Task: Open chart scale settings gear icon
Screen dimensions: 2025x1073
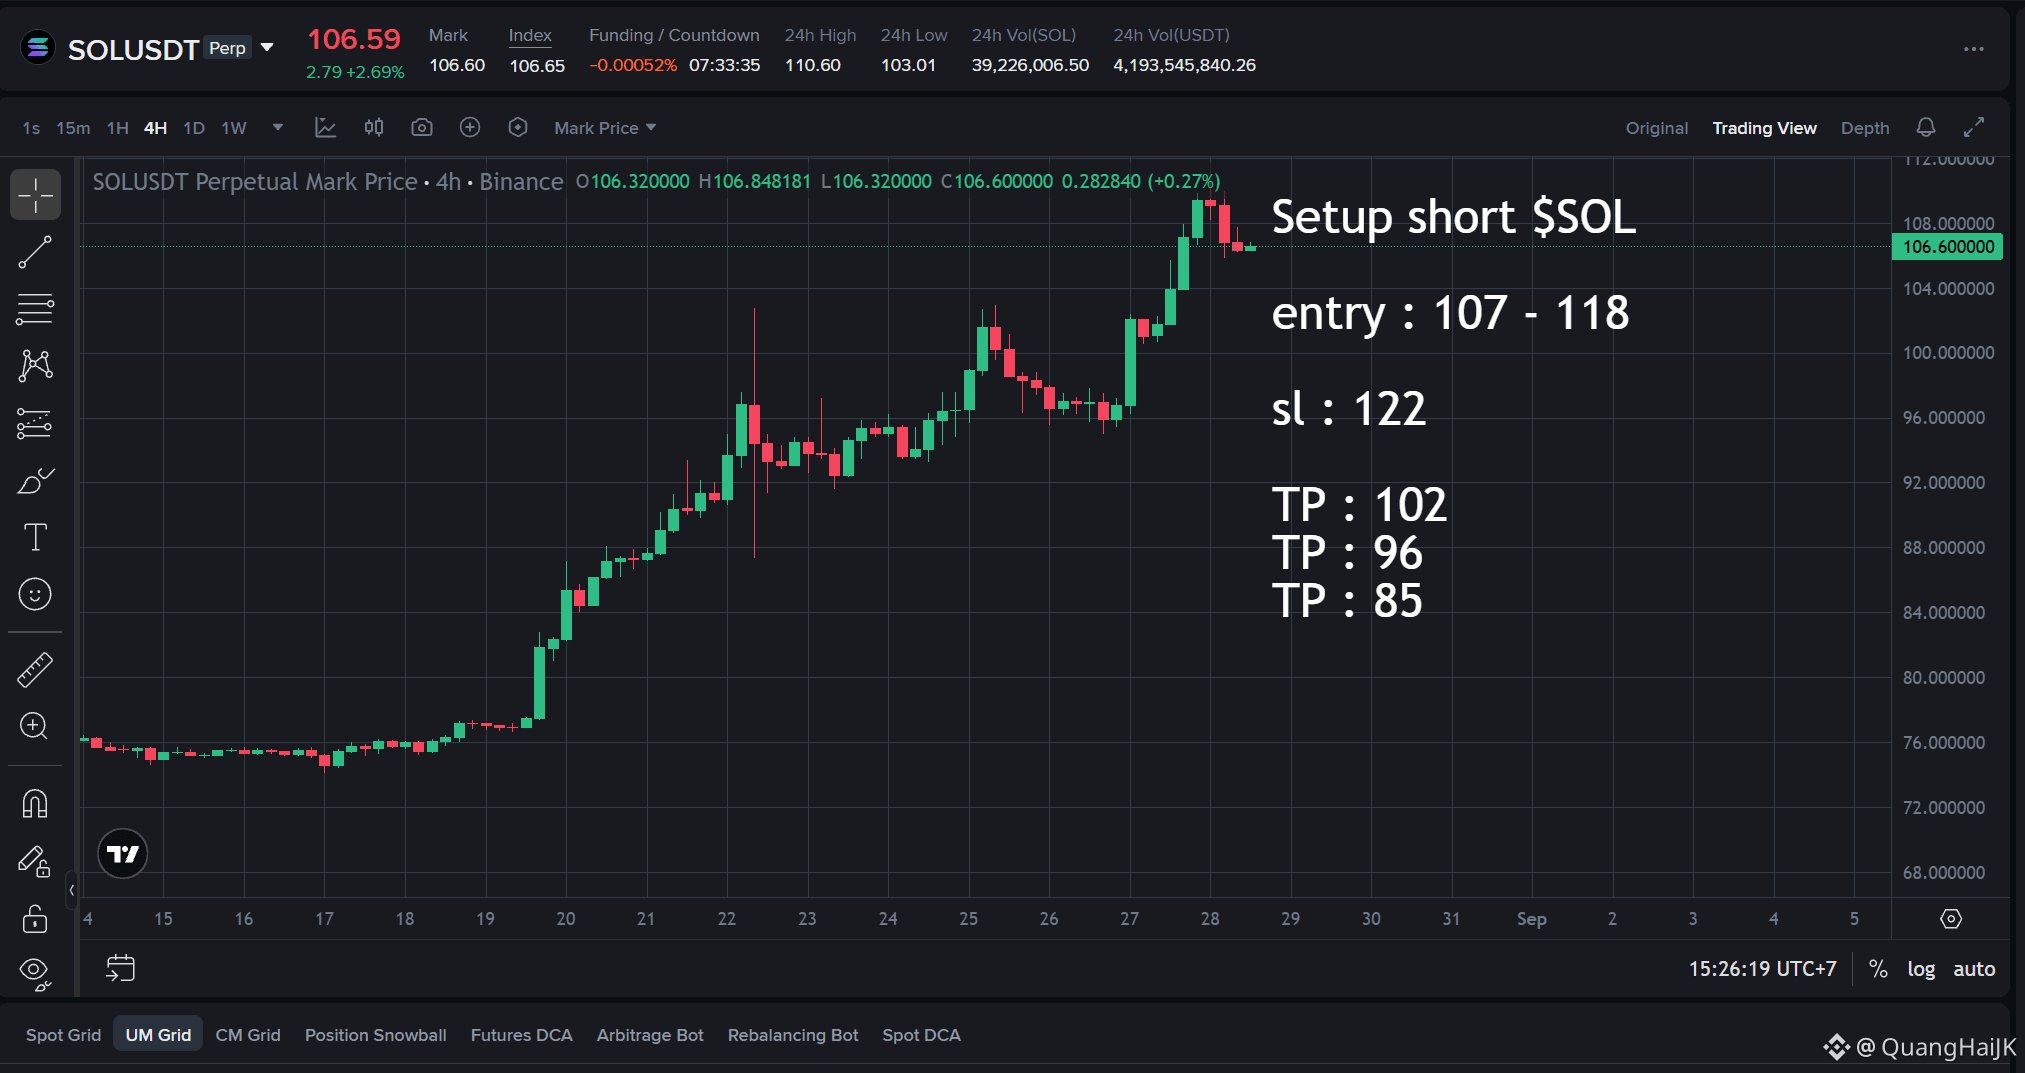Action: coord(1951,919)
